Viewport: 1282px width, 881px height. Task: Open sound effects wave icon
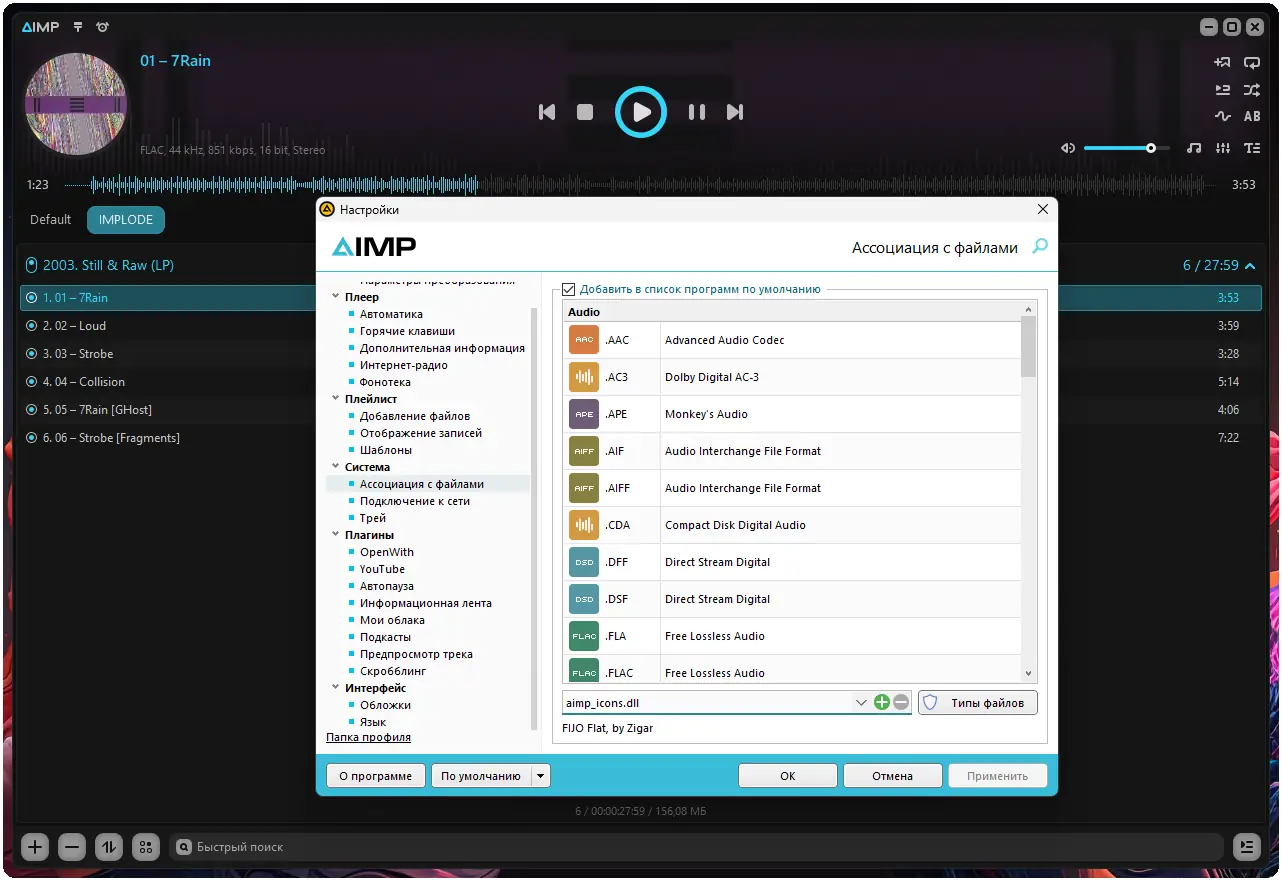click(x=1222, y=116)
